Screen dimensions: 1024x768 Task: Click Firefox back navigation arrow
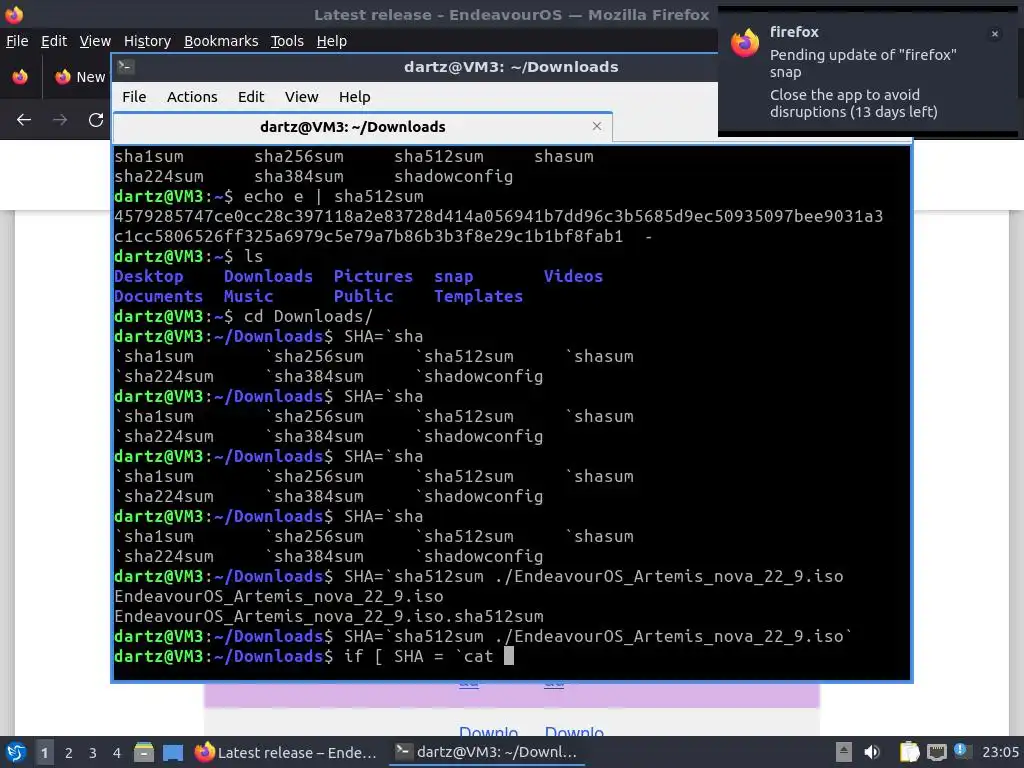tap(24, 120)
